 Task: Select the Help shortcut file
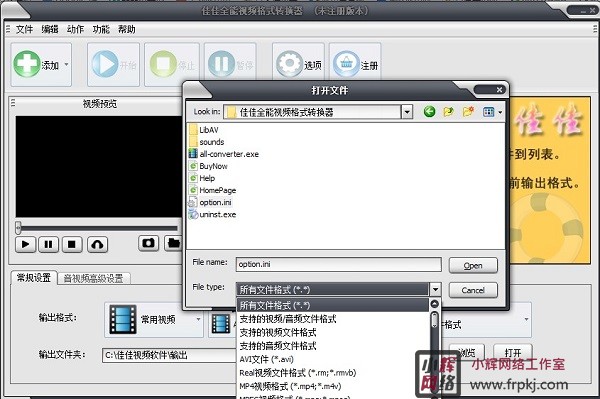pos(207,178)
